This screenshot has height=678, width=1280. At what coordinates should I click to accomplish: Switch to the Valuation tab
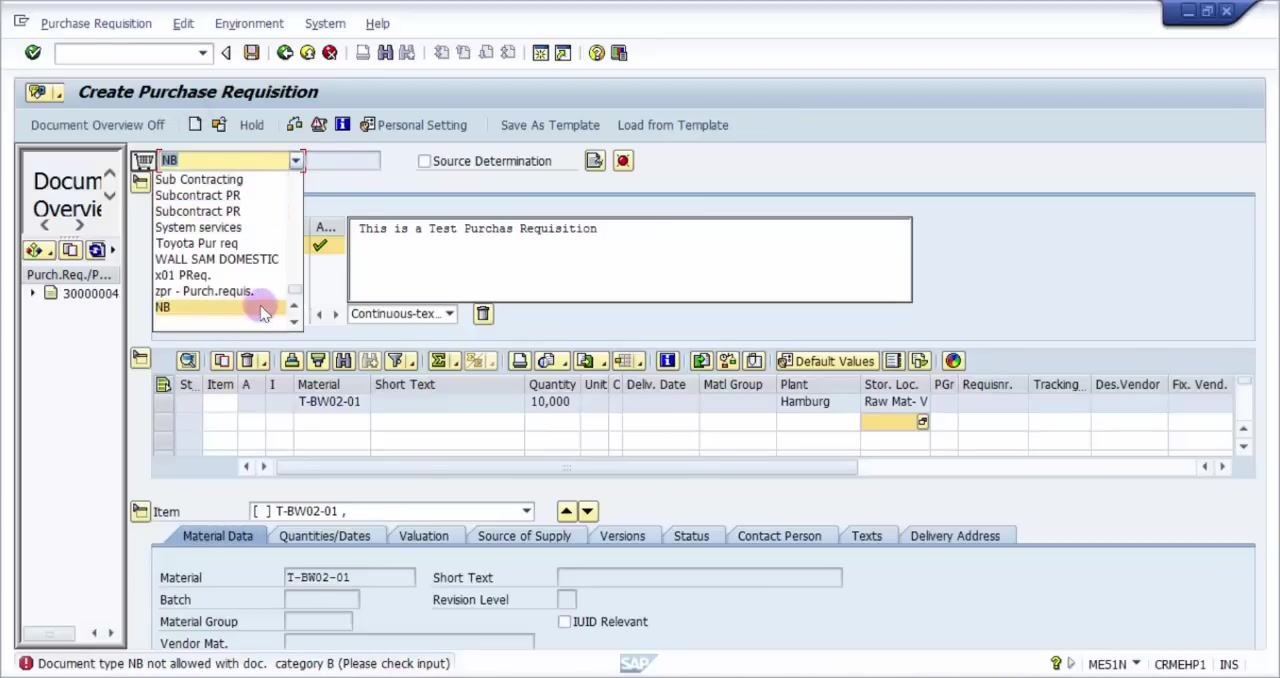pos(424,536)
